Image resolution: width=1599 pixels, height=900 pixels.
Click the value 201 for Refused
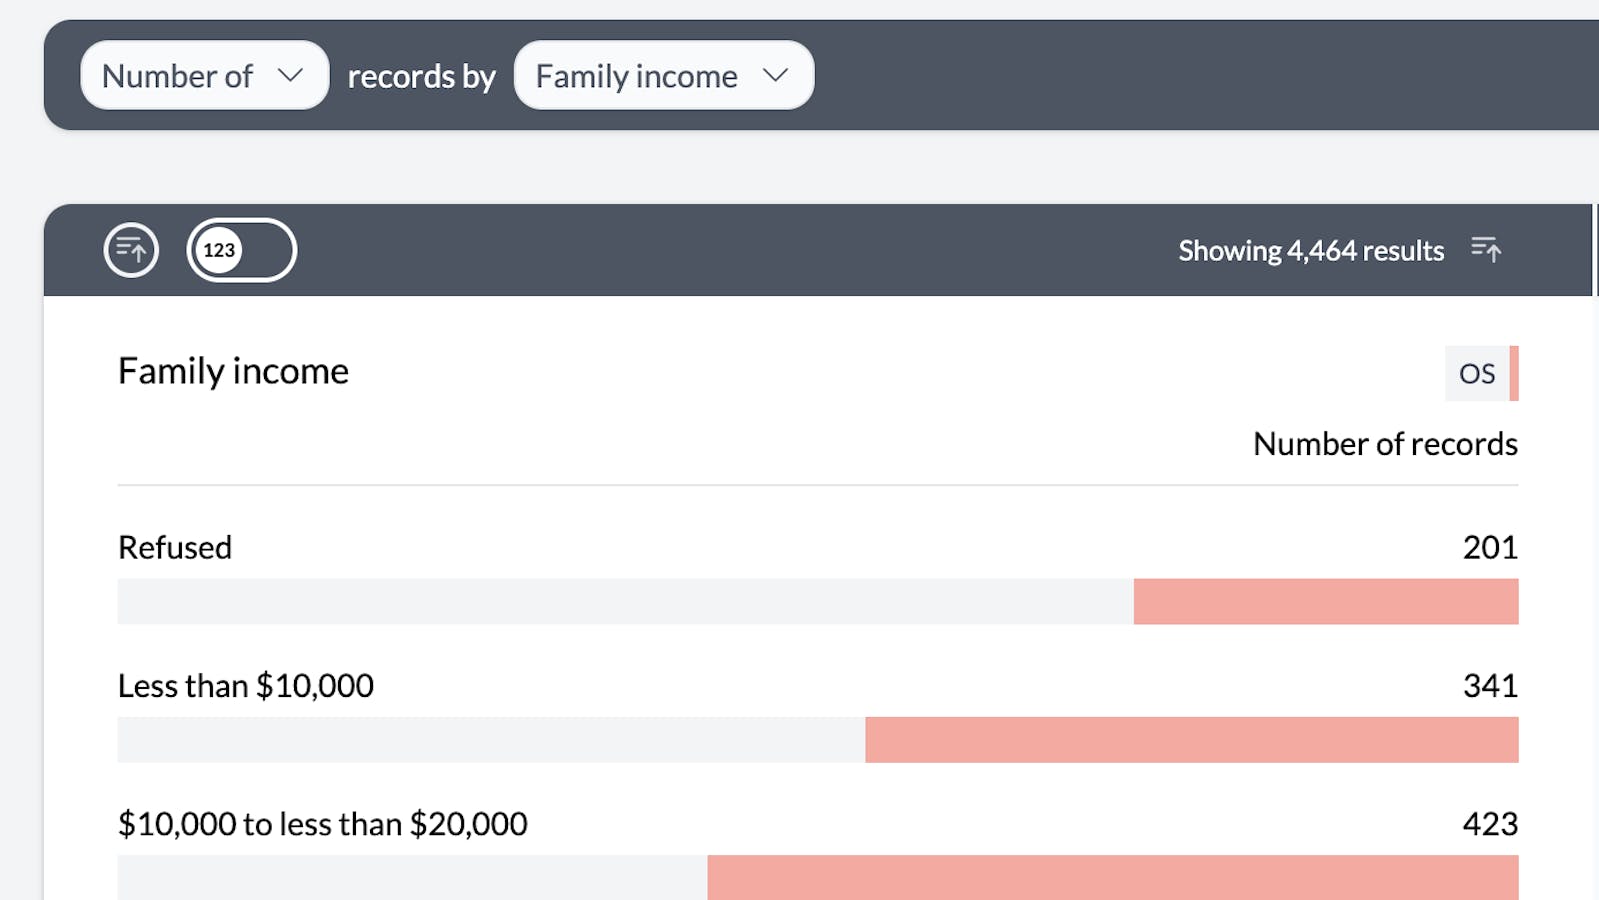tap(1489, 548)
